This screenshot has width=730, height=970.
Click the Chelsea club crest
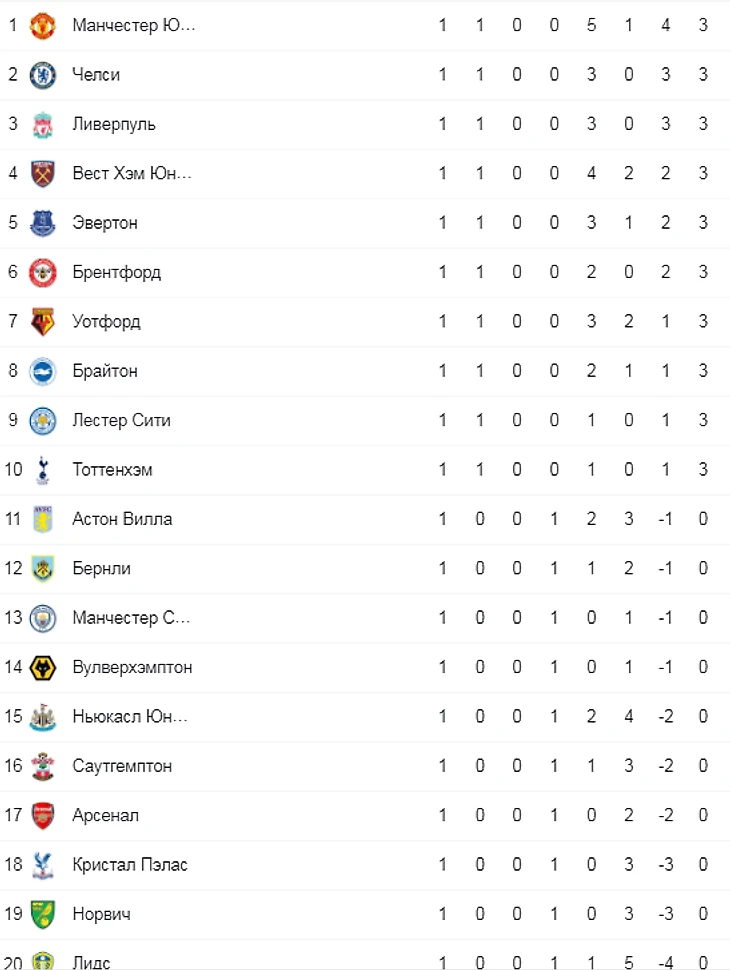(x=43, y=75)
